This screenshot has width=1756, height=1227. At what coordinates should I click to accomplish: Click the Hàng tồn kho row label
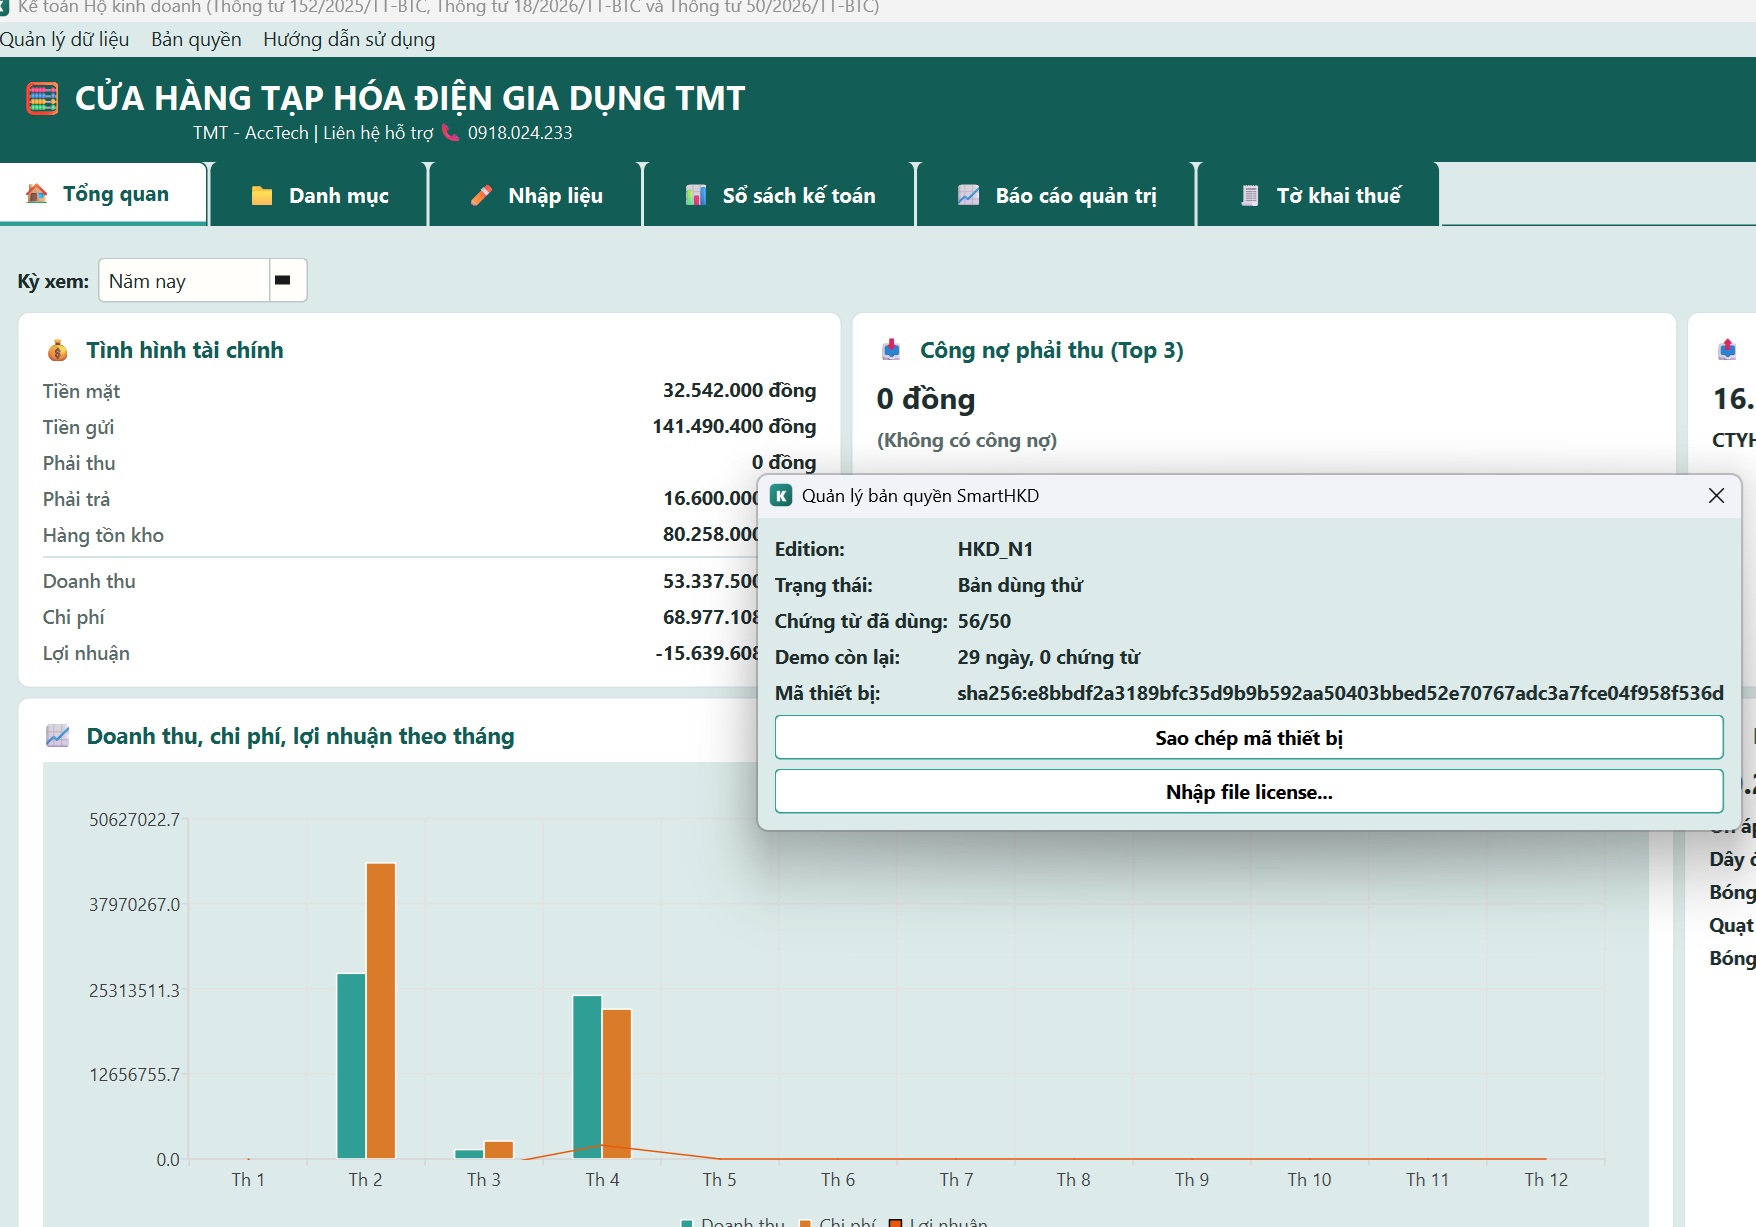[x=103, y=535]
